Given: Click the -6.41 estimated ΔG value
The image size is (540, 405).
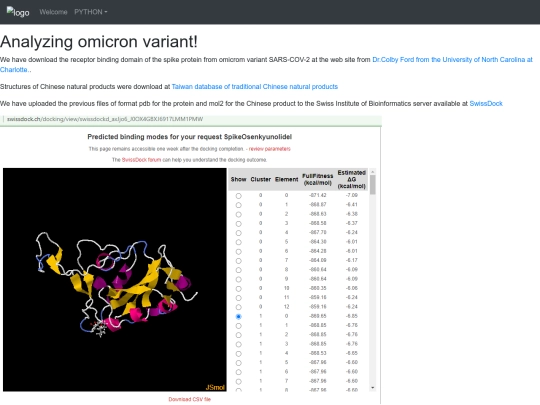Looking at the screenshot, I should (x=352, y=205).
